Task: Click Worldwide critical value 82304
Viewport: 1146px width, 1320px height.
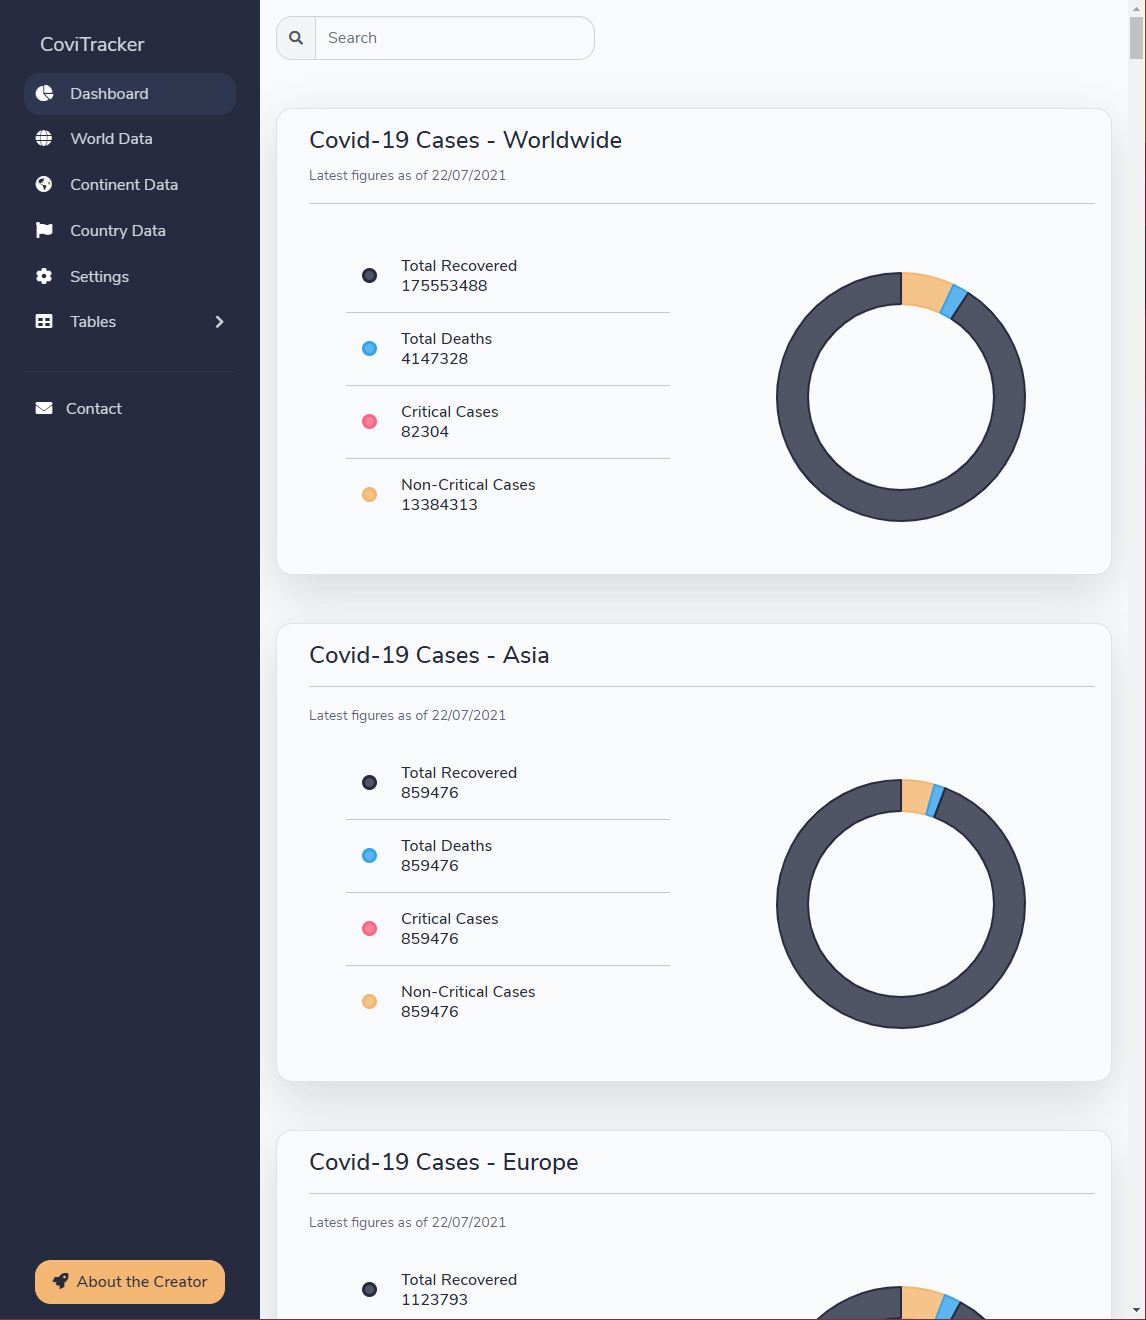Action: pyautogui.click(x=425, y=431)
